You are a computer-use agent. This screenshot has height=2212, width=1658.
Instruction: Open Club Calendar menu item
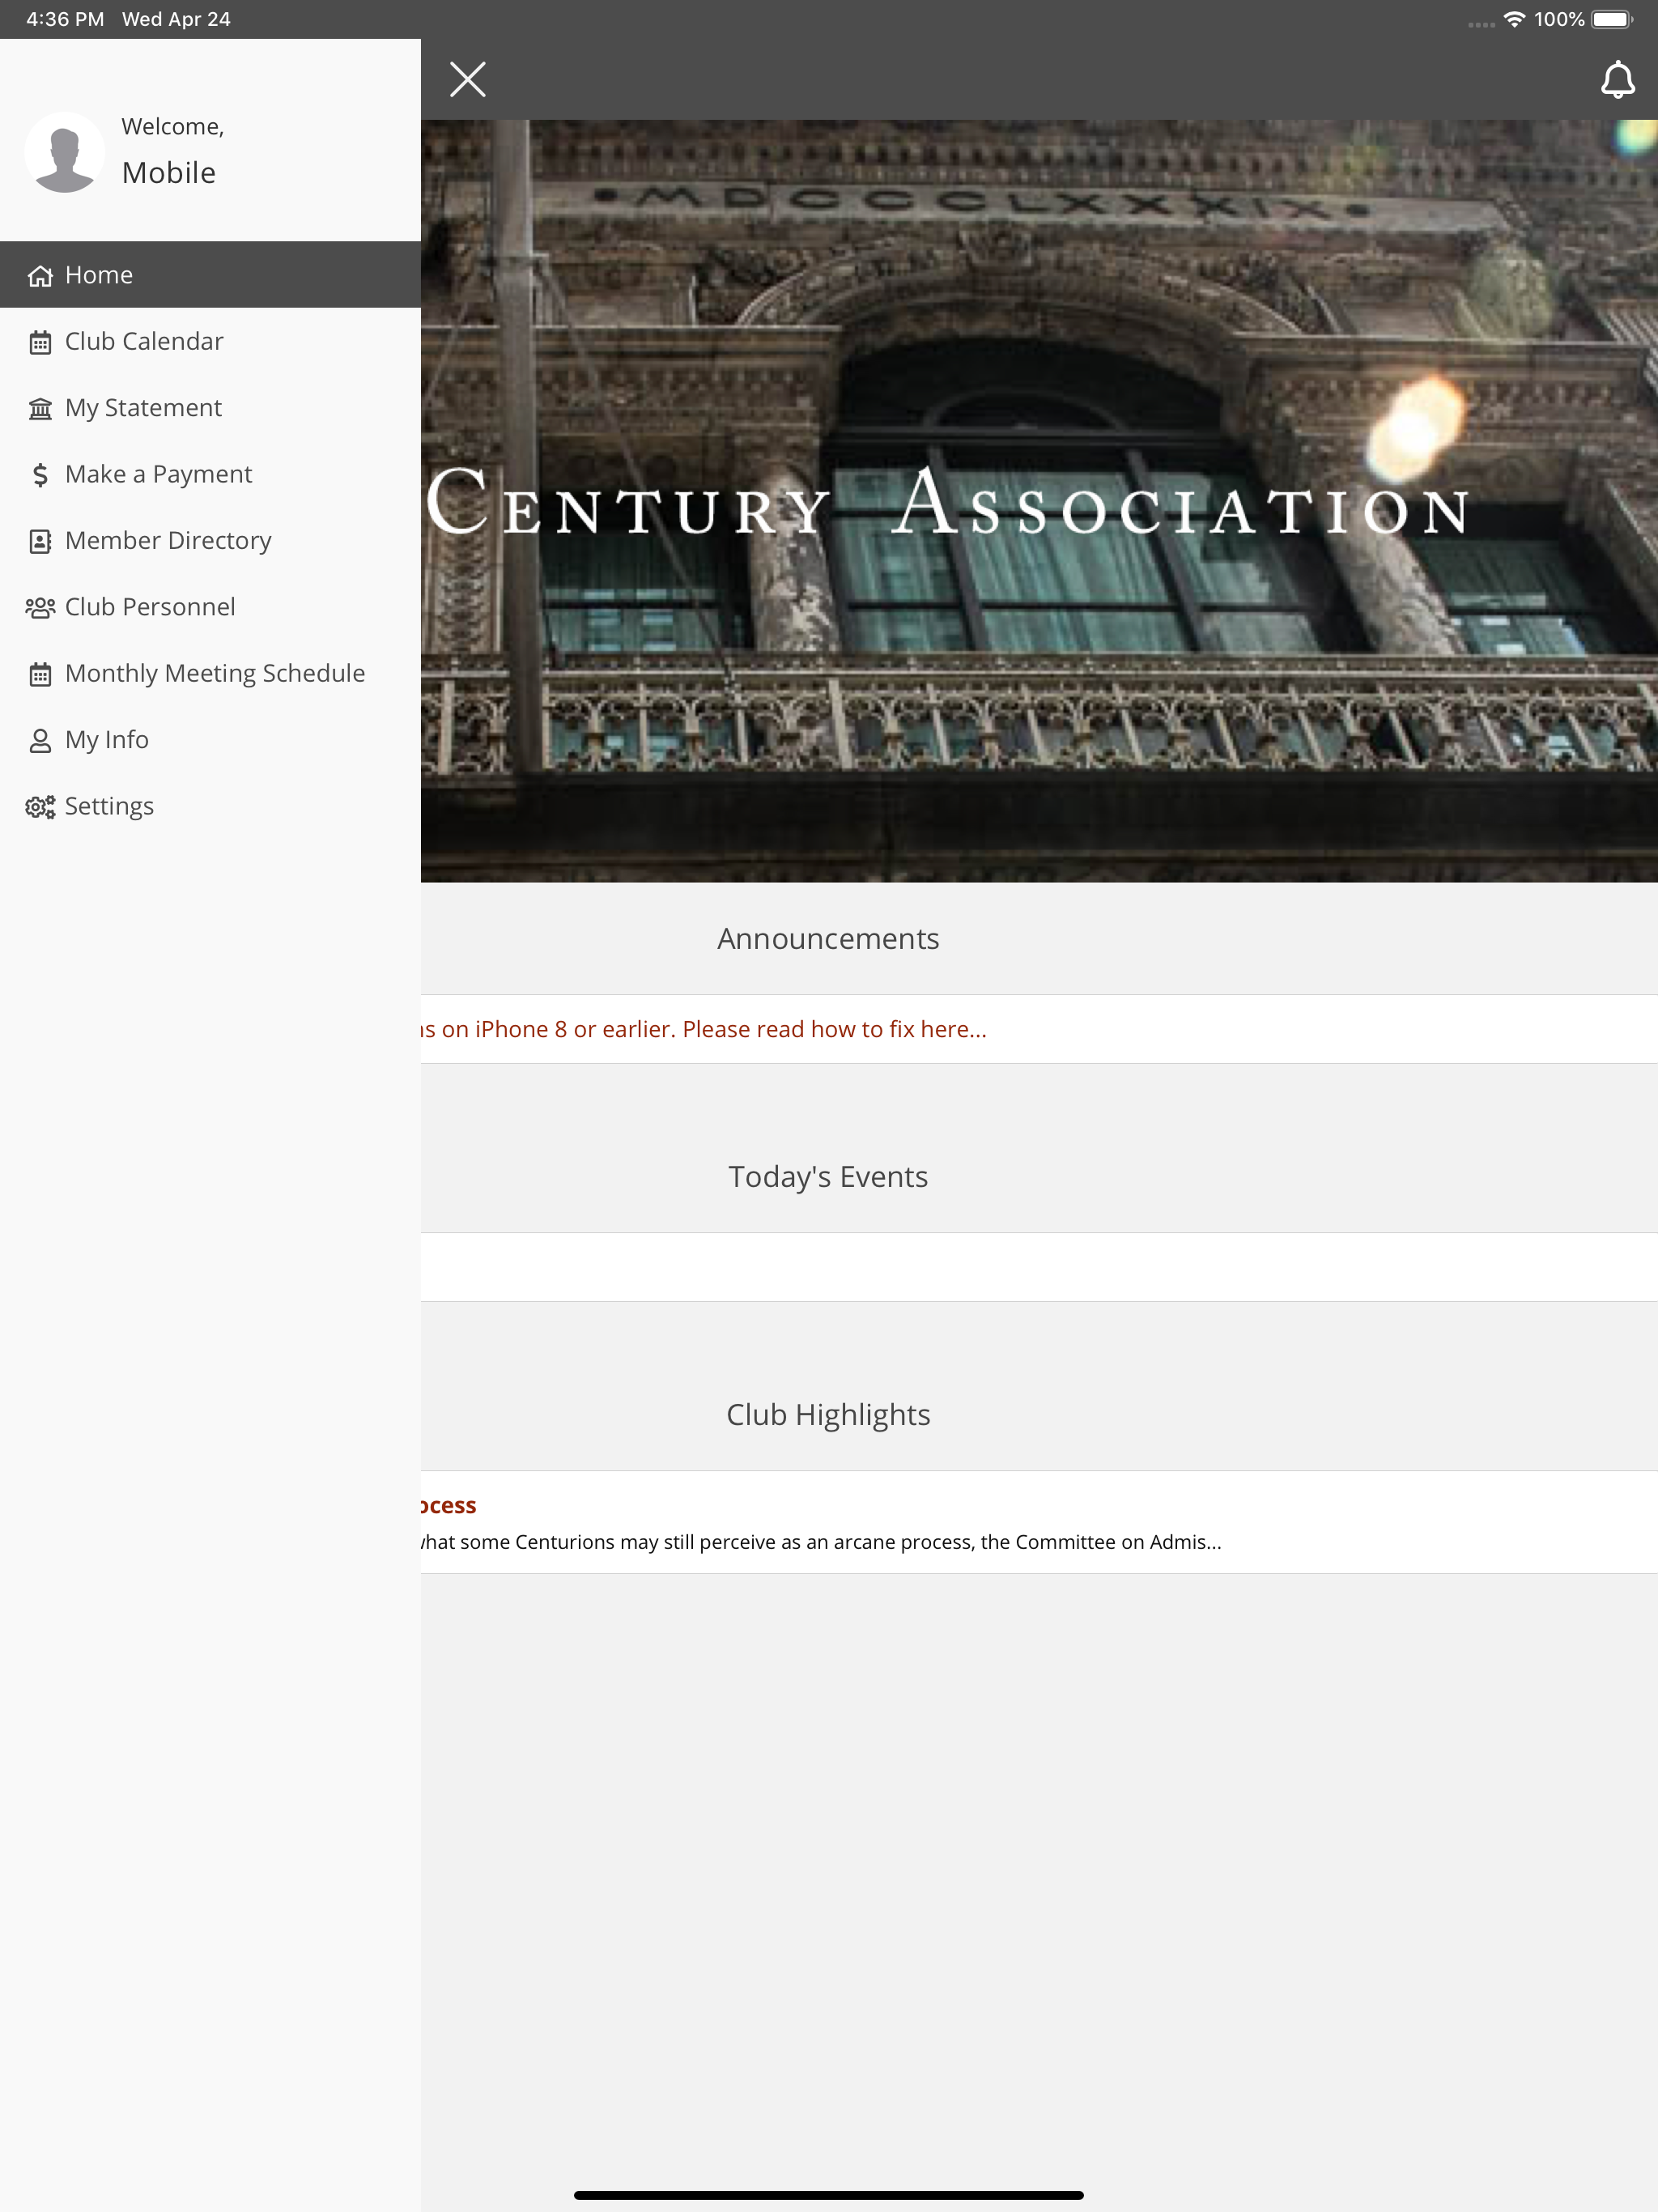tap(210, 341)
